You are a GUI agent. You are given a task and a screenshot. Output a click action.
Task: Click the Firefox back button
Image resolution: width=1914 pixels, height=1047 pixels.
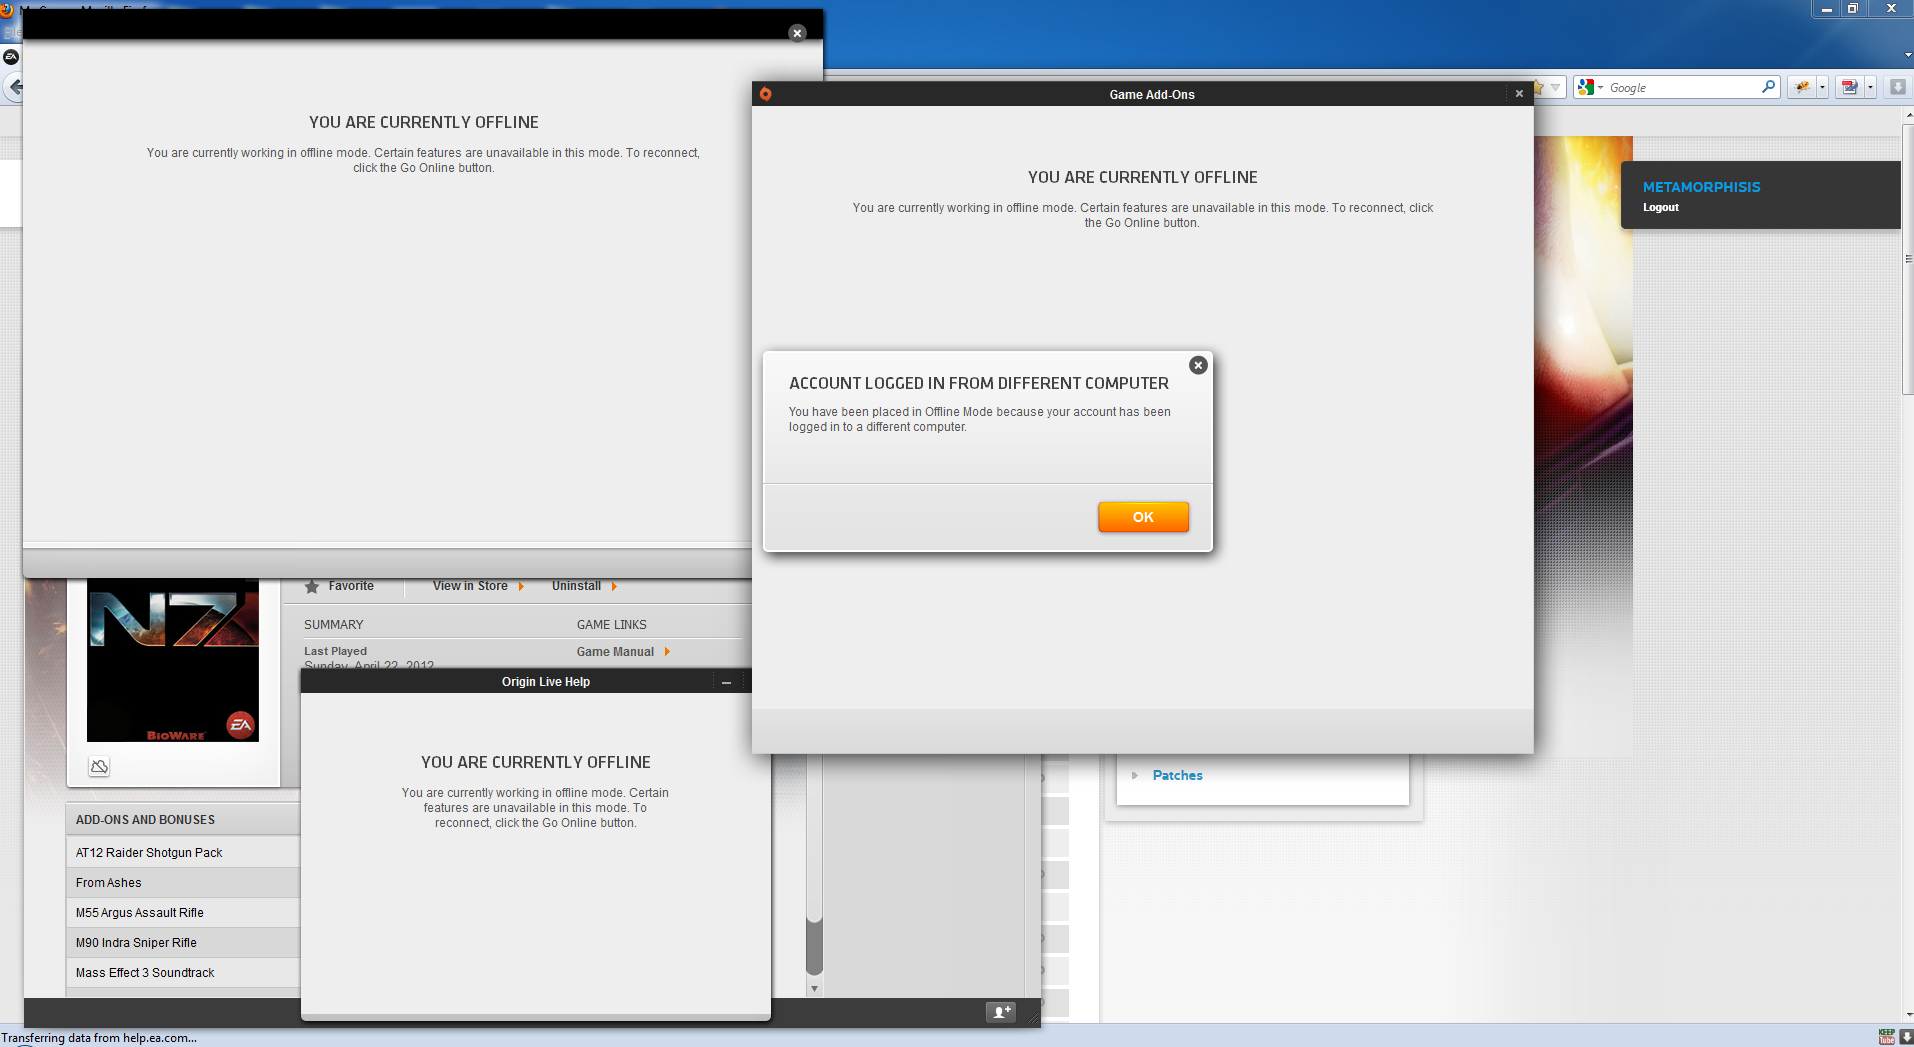coord(13,88)
